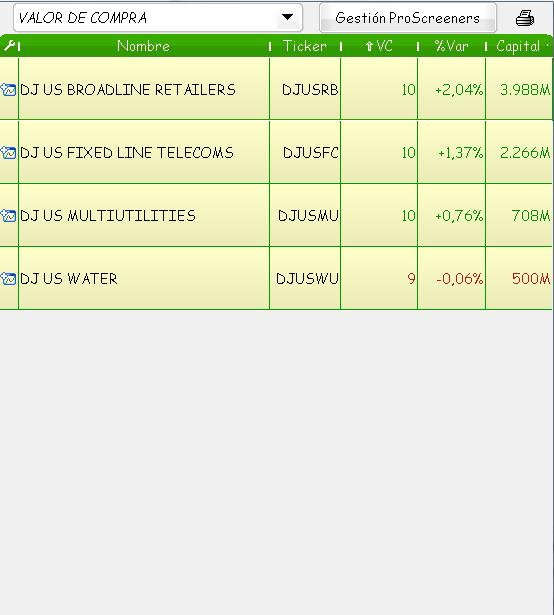Screen dimensions: 554x615
Task: Click the Gestión ProScreeners button
Action: pos(408,18)
